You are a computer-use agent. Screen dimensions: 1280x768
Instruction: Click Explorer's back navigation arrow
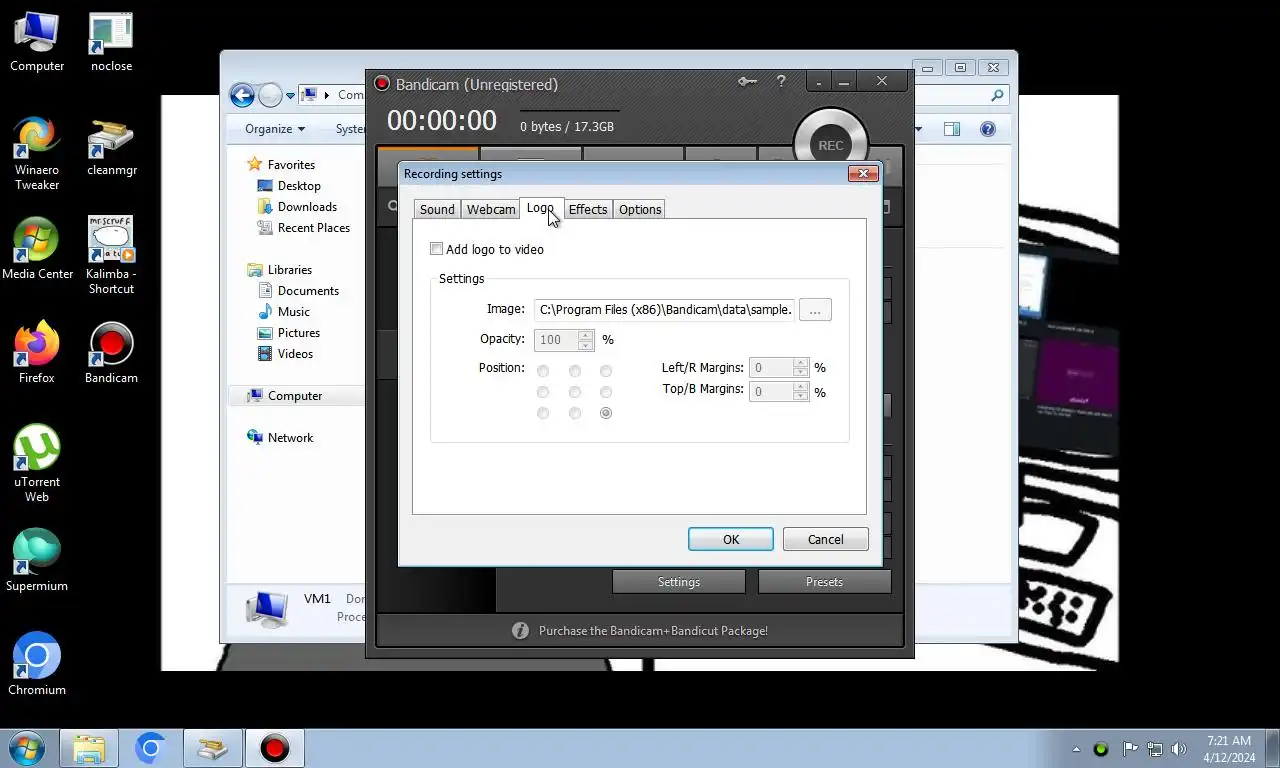pyautogui.click(x=242, y=95)
